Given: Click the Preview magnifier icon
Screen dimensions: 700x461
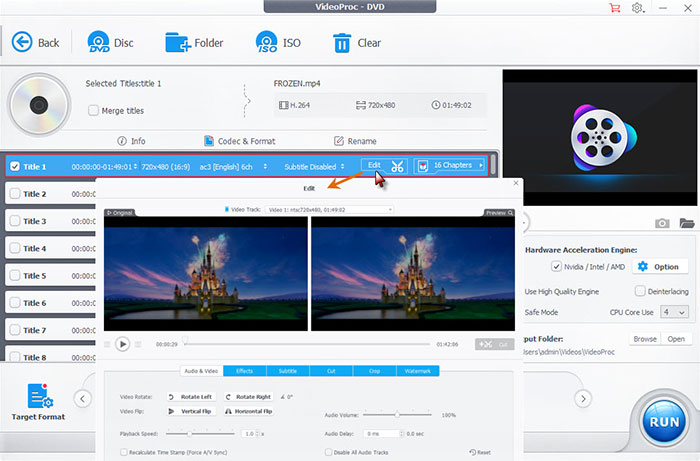Looking at the screenshot, I should coord(510,213).
